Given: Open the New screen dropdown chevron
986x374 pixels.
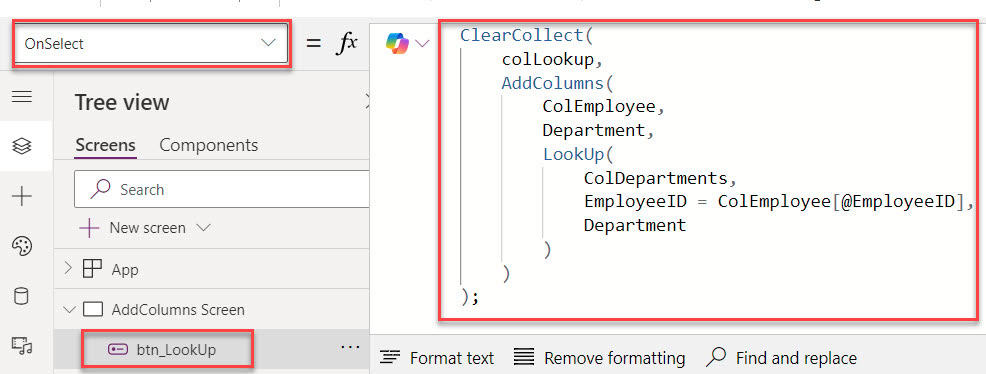Looking at the screenshot, I should coord(203,228).
